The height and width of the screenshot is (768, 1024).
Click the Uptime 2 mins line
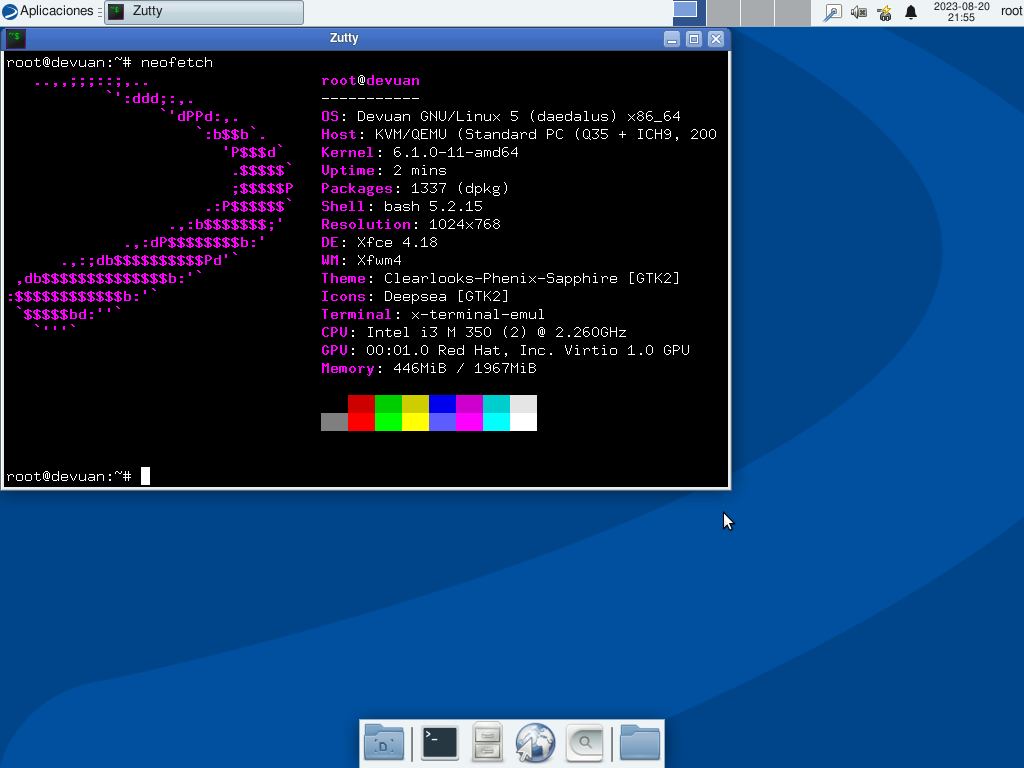384,170
